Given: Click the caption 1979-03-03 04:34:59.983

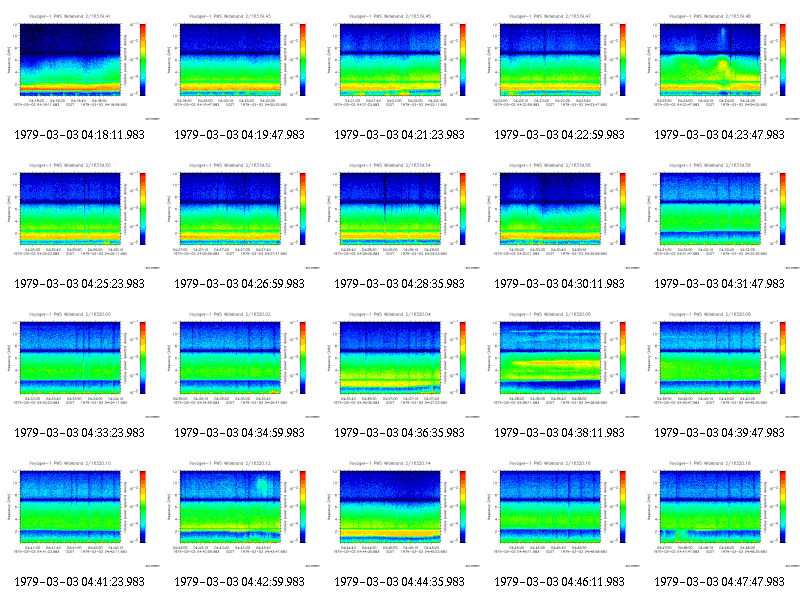Looking at the screenshot, I should [x=239, y=433].
